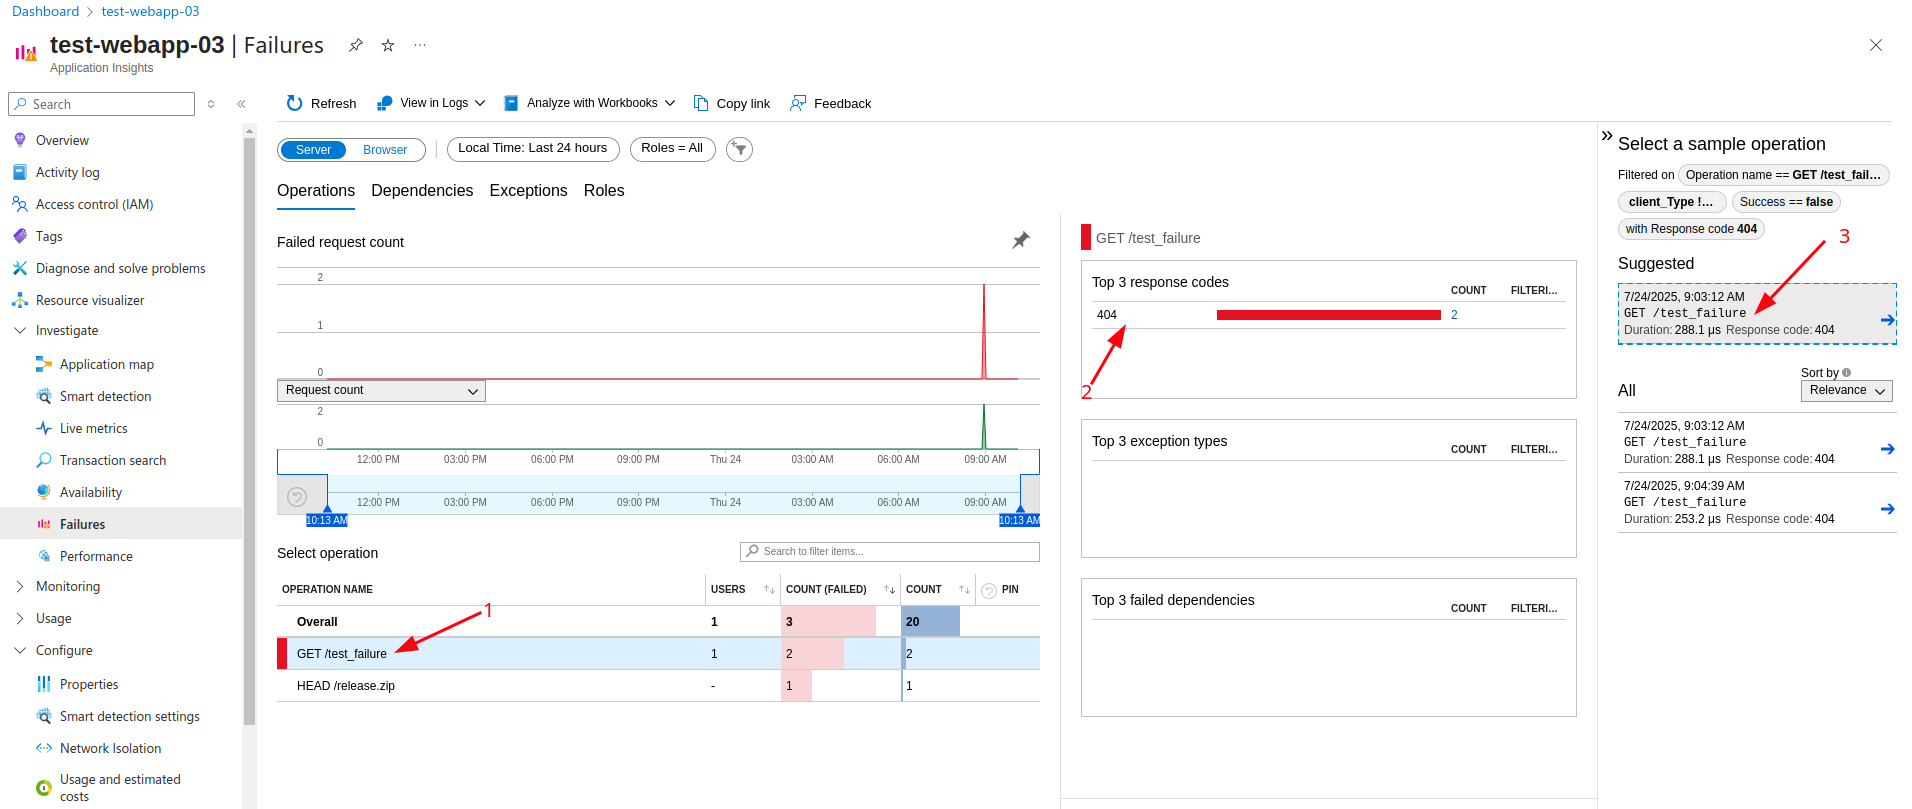Switch to Browser view toggle
This screenshot has height=809, width=1912.
385,150
